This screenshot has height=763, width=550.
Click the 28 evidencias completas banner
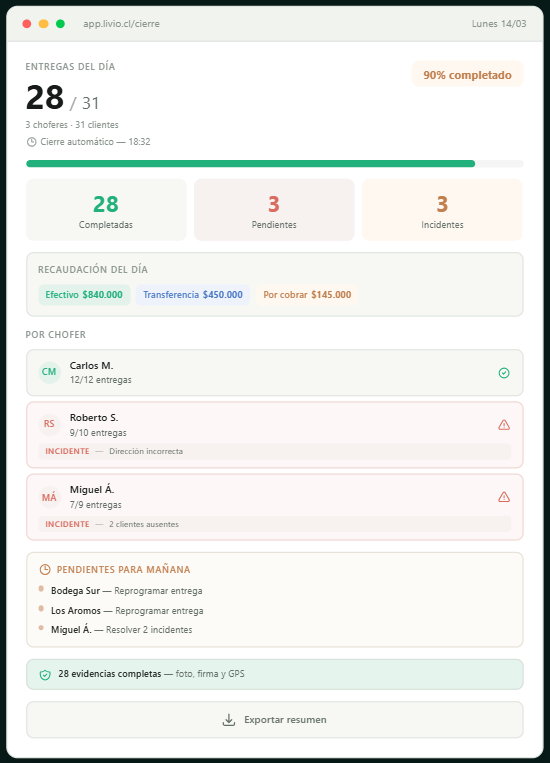point(275,674)
